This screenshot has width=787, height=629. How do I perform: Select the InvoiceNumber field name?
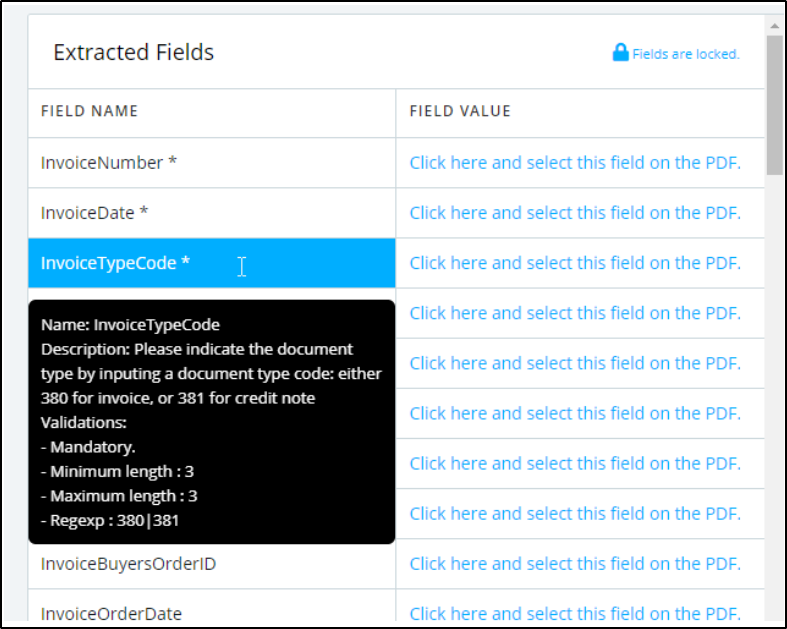coord(109,162)
